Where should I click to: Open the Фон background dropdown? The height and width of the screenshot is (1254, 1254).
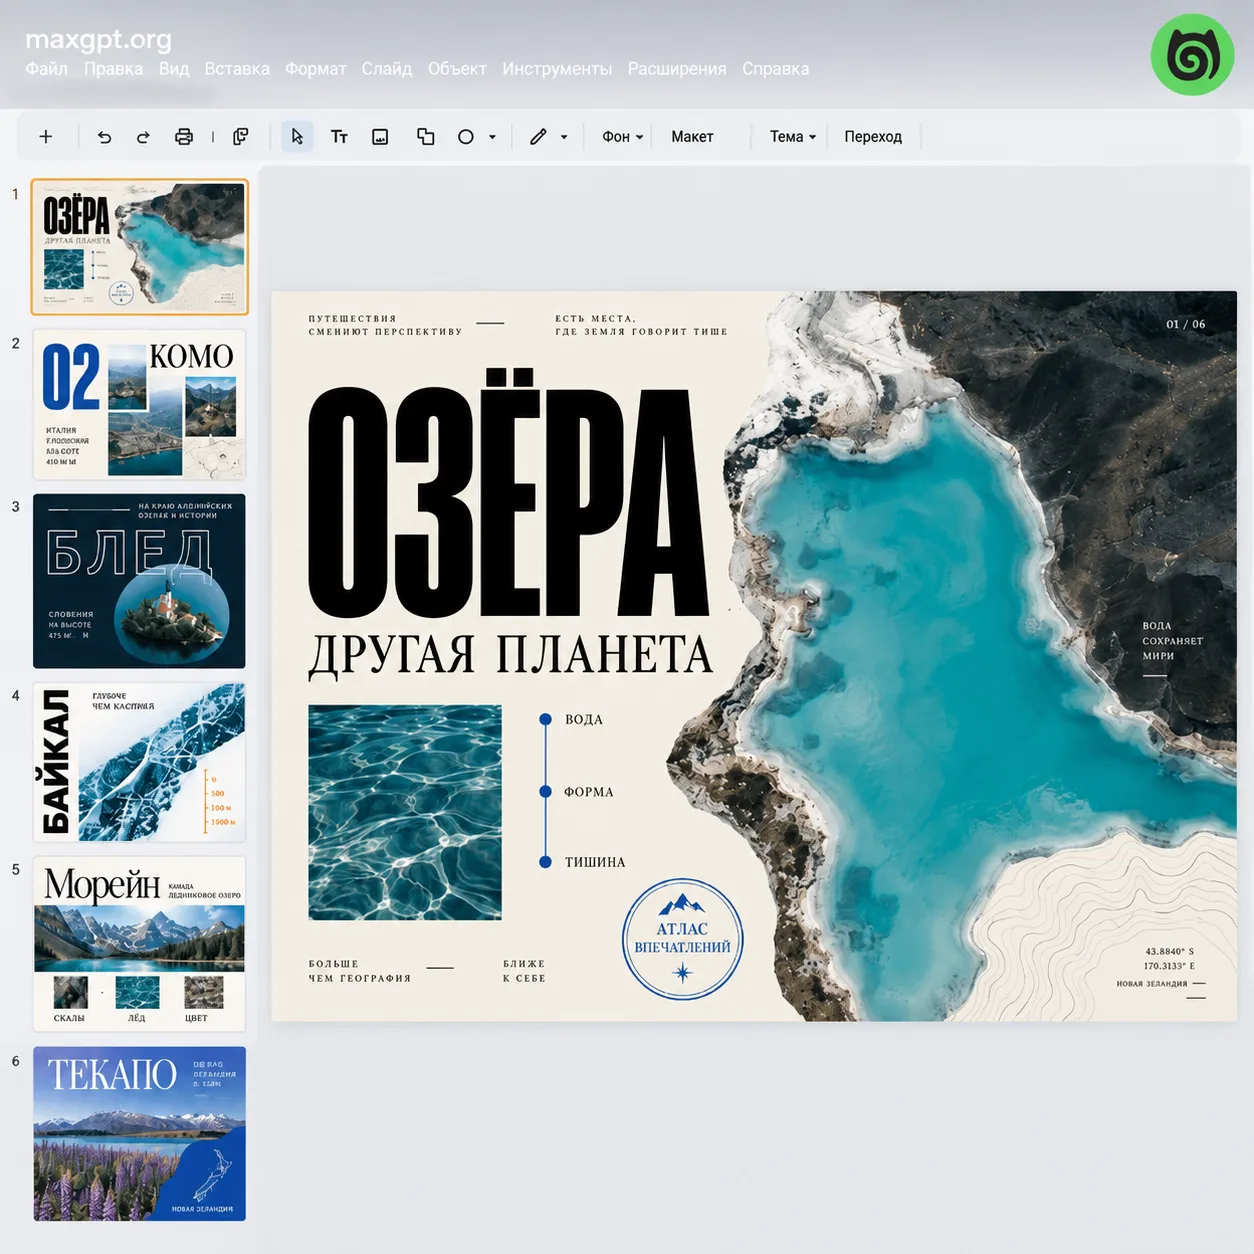tap(622, 137)
